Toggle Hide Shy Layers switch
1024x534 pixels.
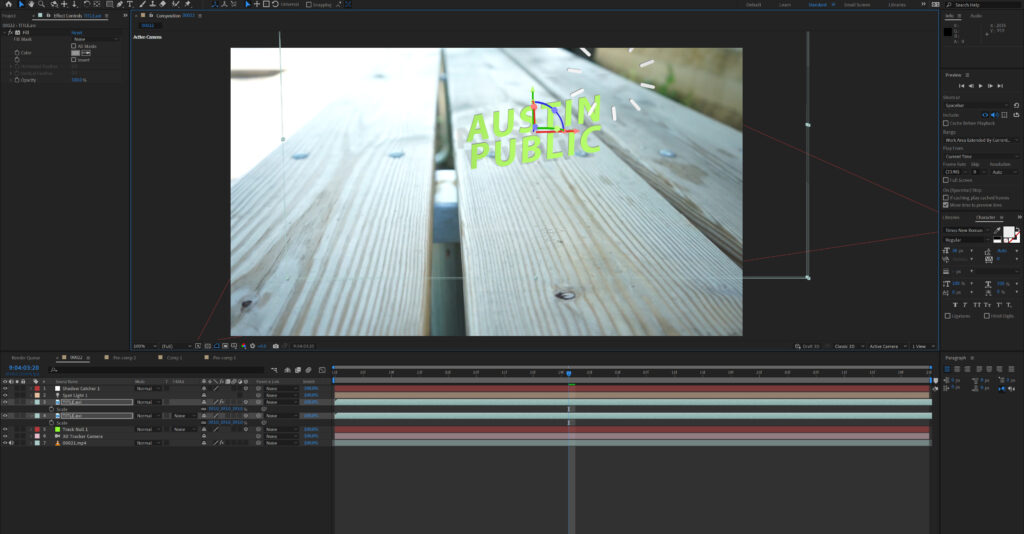click(x=287, y=370)
